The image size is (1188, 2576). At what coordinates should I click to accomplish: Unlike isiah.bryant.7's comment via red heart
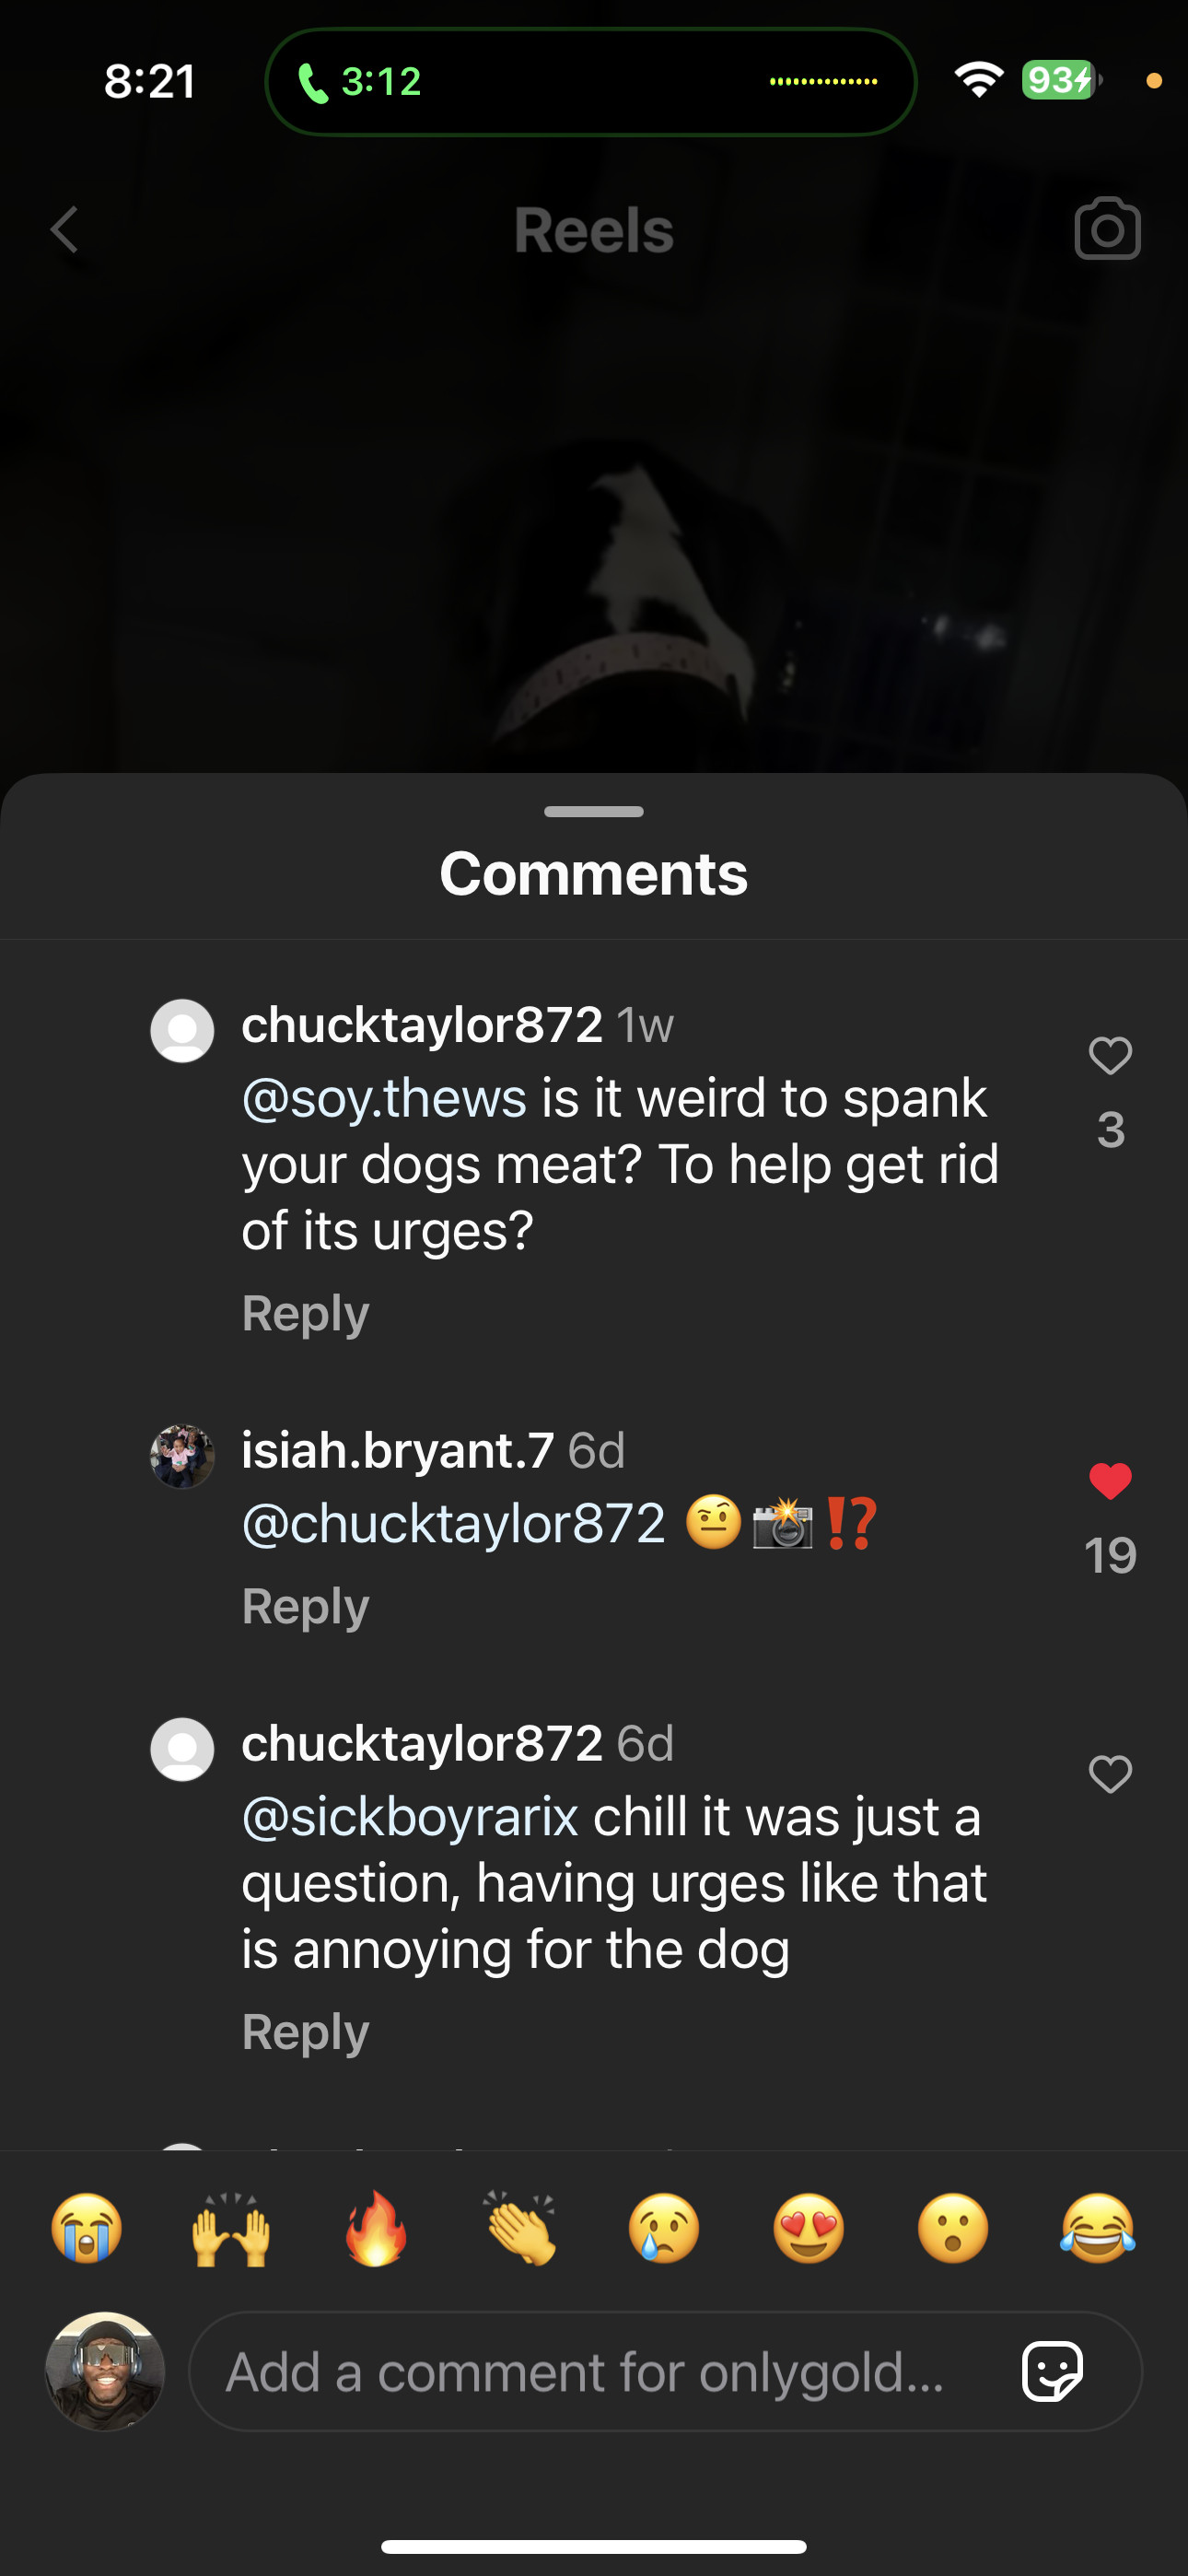point(1110,1482)
